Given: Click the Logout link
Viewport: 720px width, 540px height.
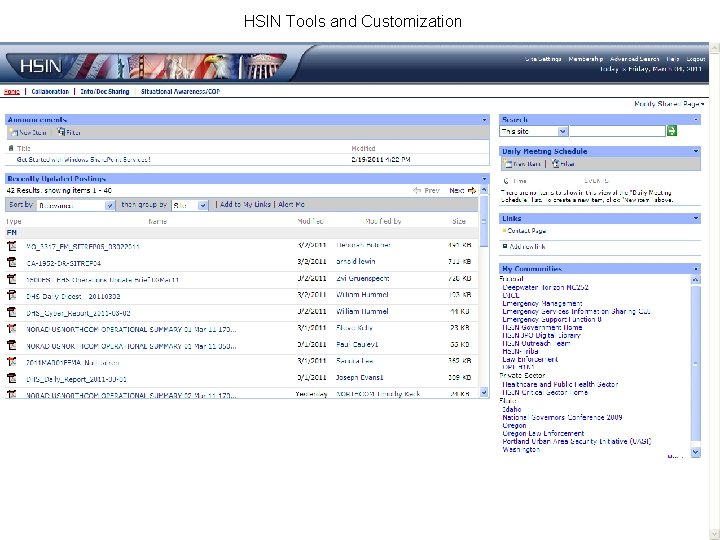Looking at the screenshot, I should tap(696, 59).
